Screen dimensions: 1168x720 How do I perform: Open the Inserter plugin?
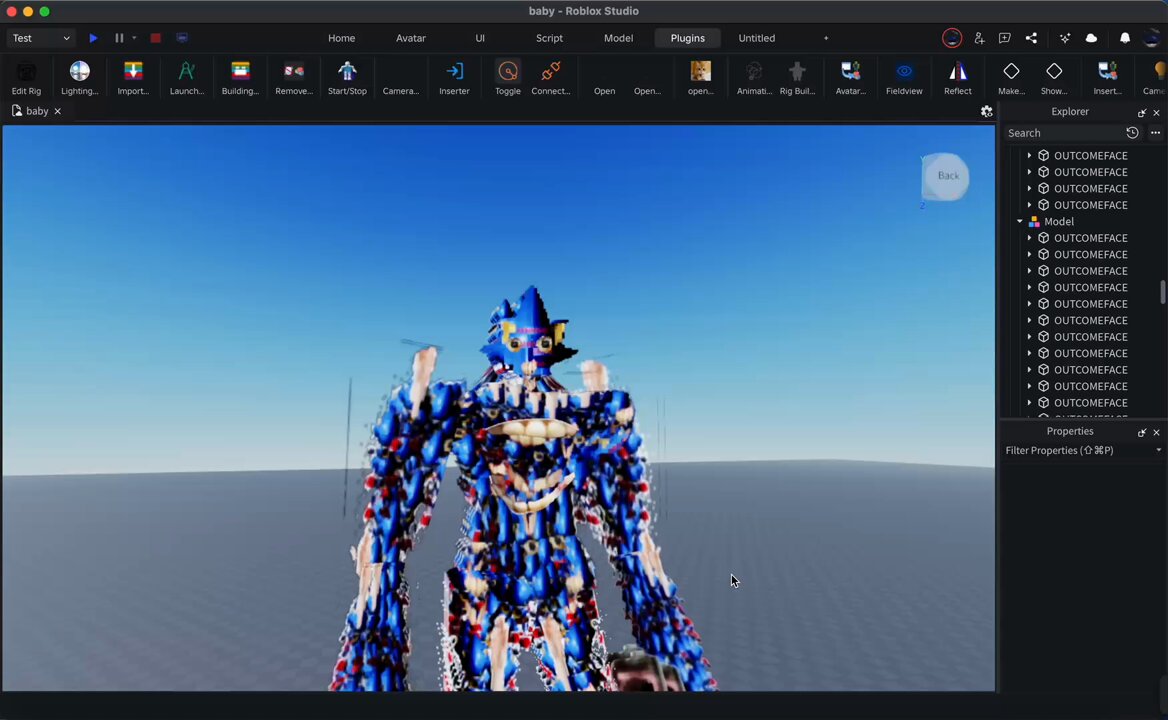(x=454, y=78)
